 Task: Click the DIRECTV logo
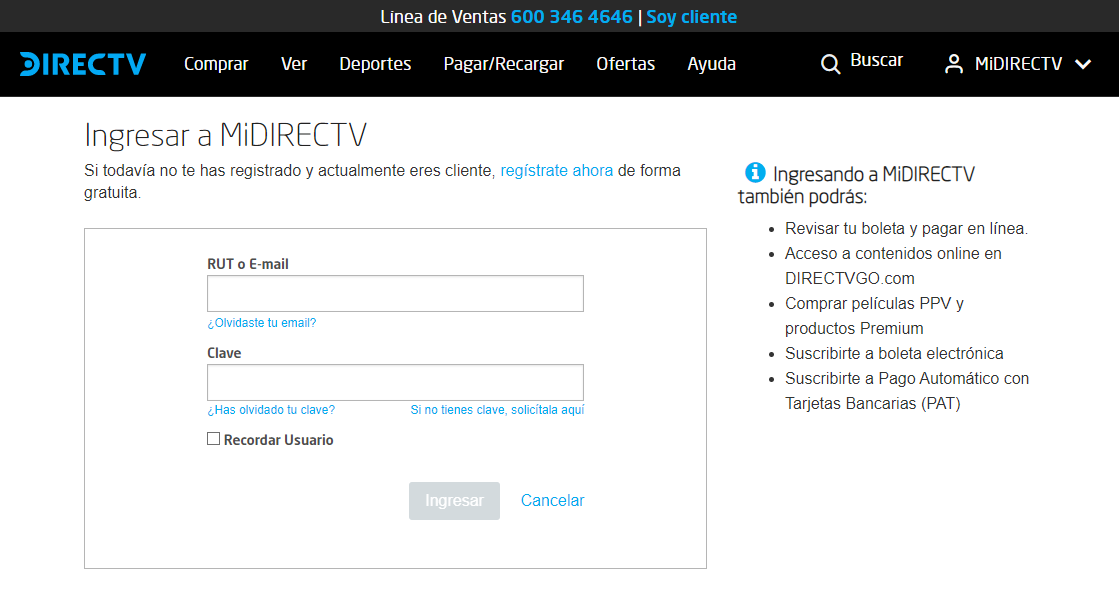[83, 64]
